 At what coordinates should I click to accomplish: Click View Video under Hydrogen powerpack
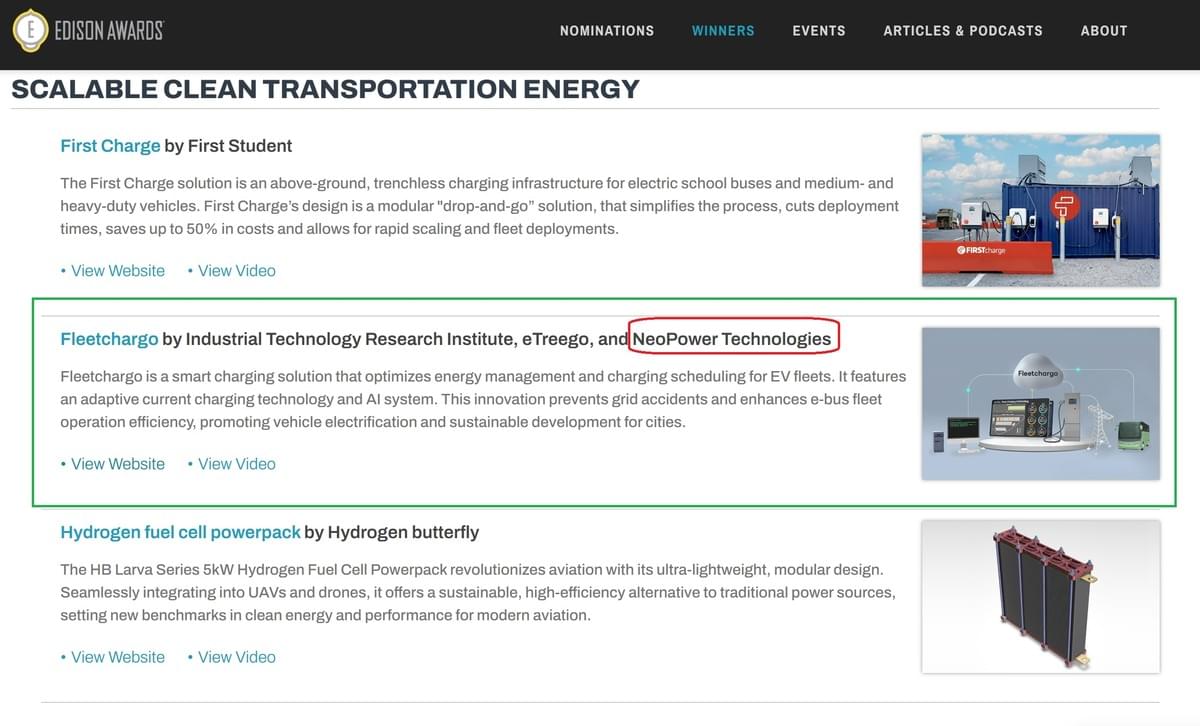click(x=236, y=657)
